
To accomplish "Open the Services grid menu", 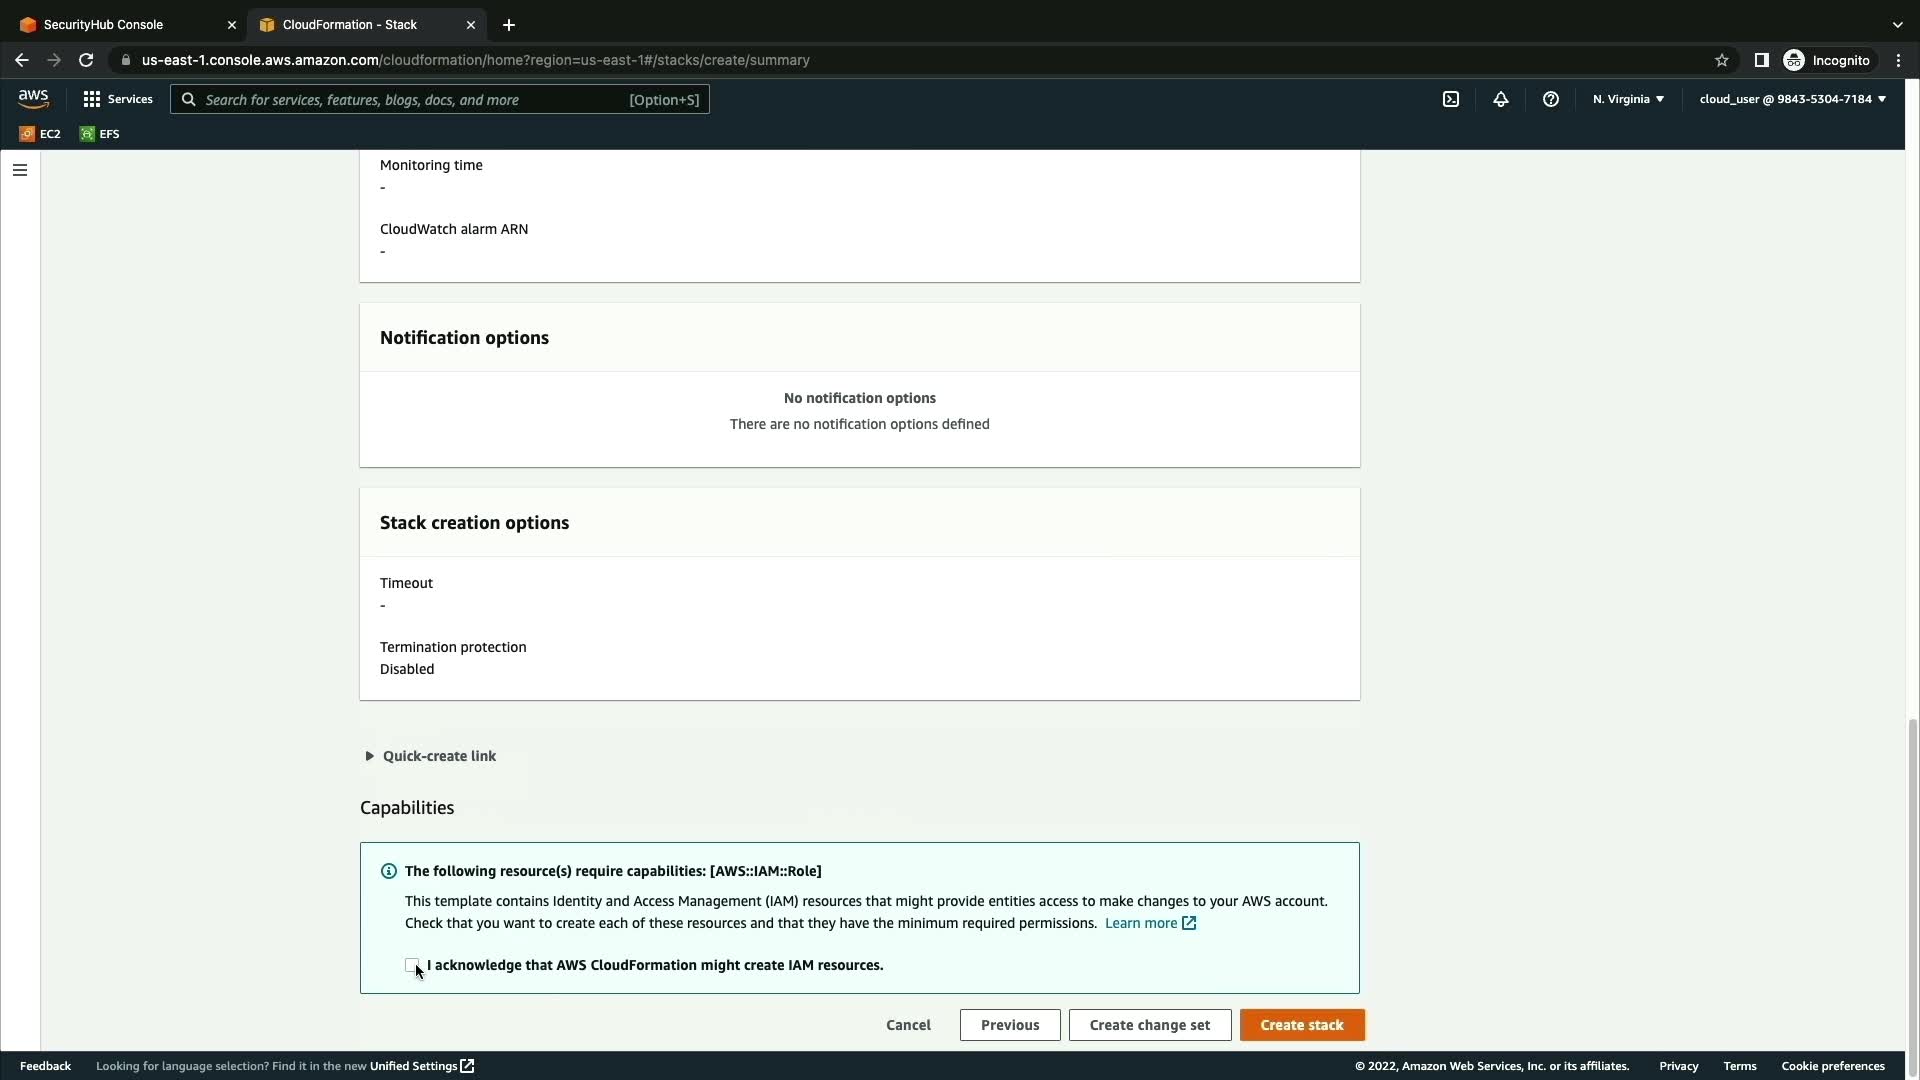I will click(x=118, y=99).
